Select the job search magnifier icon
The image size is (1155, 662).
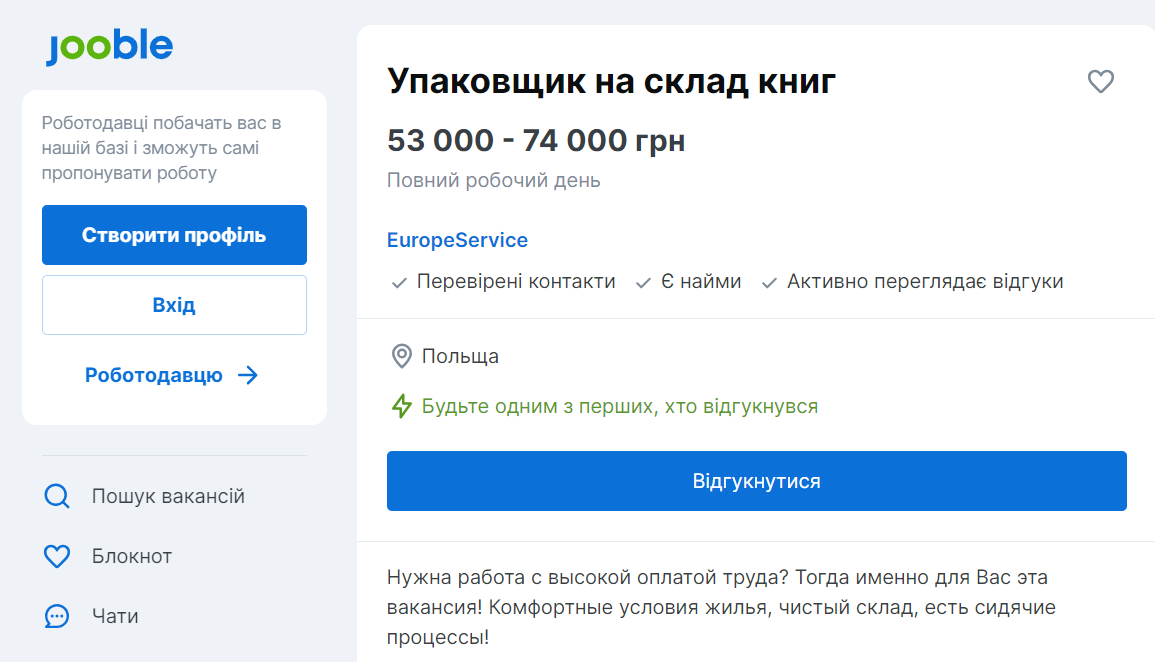point(57,495)
